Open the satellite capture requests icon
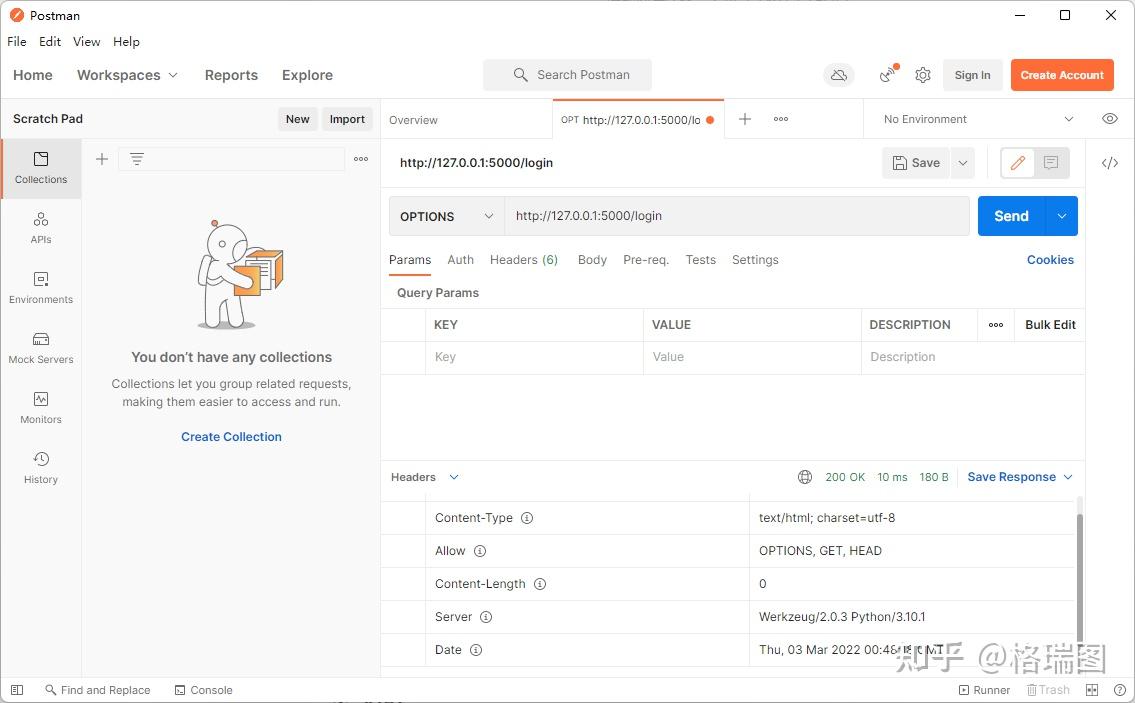The width and height of the screenshot is (1135, 703). coord(888,75)
